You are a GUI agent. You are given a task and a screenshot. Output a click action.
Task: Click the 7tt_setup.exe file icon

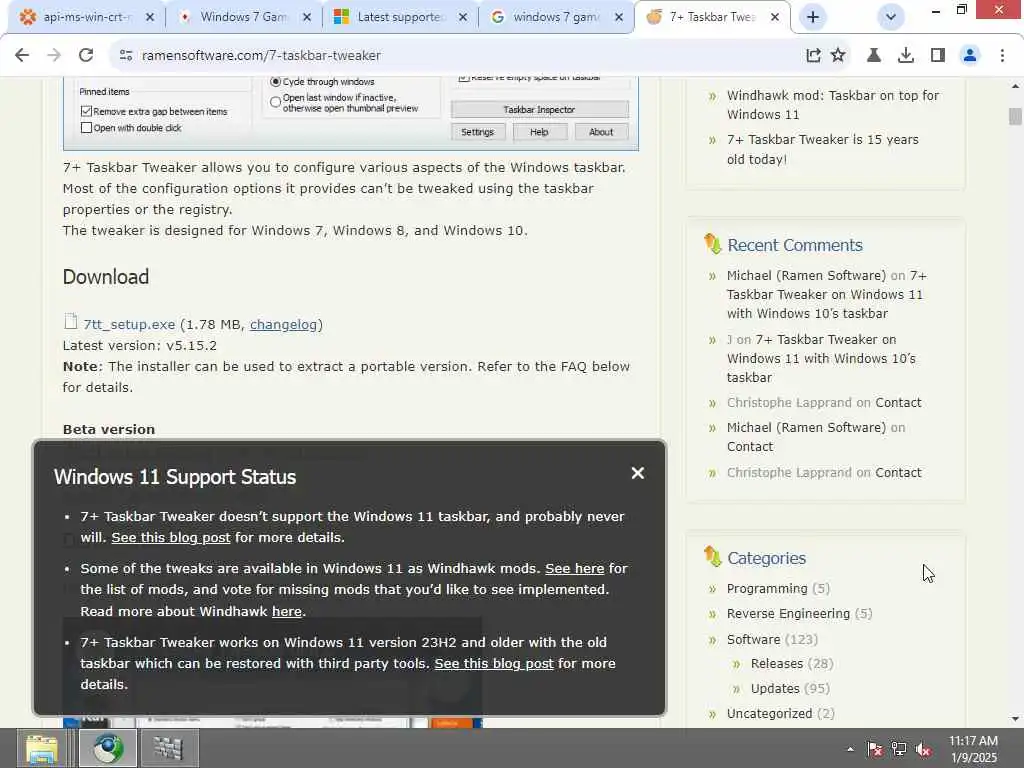(71, 321)
